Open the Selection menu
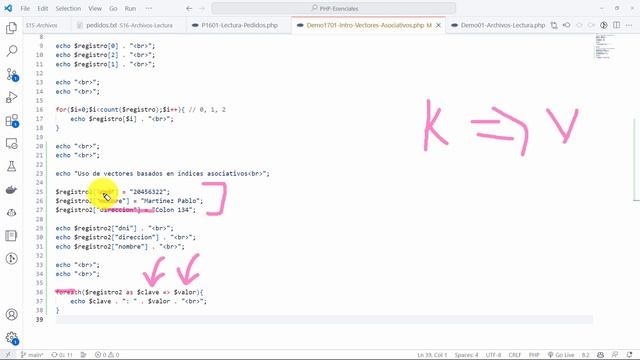Image resolution: width=640 pixels, height=360 pixels. click(x=68, y=8)
